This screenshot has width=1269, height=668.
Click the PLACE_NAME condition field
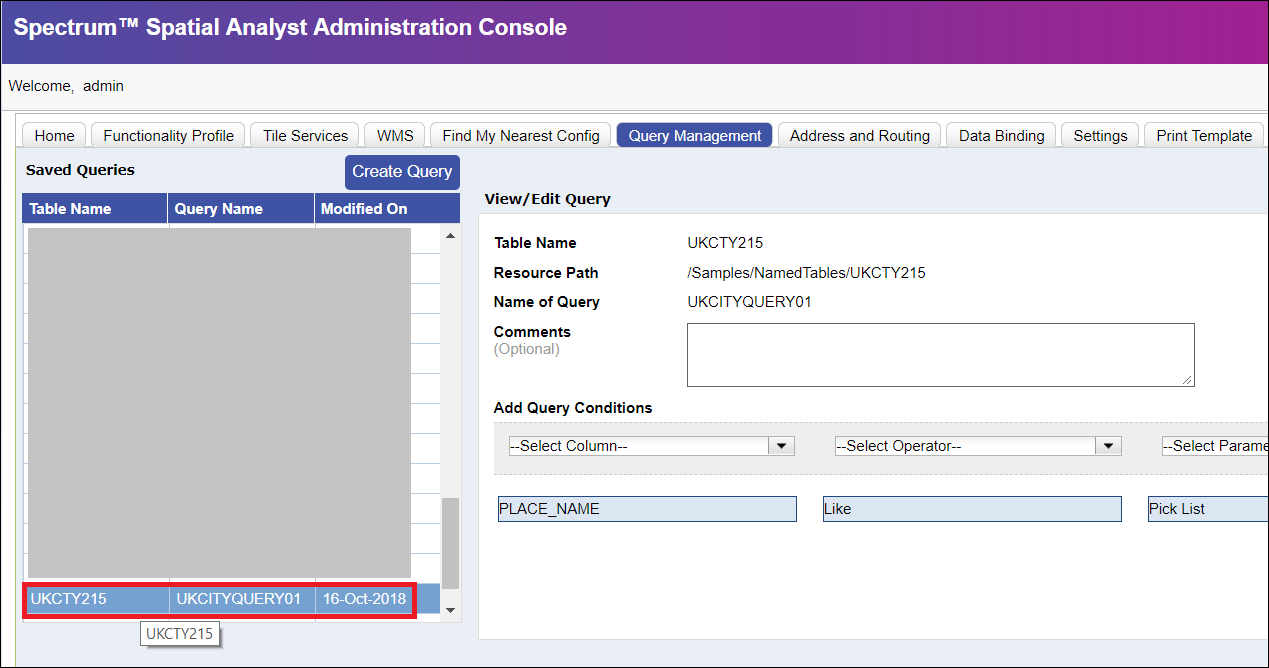[647, 509]
